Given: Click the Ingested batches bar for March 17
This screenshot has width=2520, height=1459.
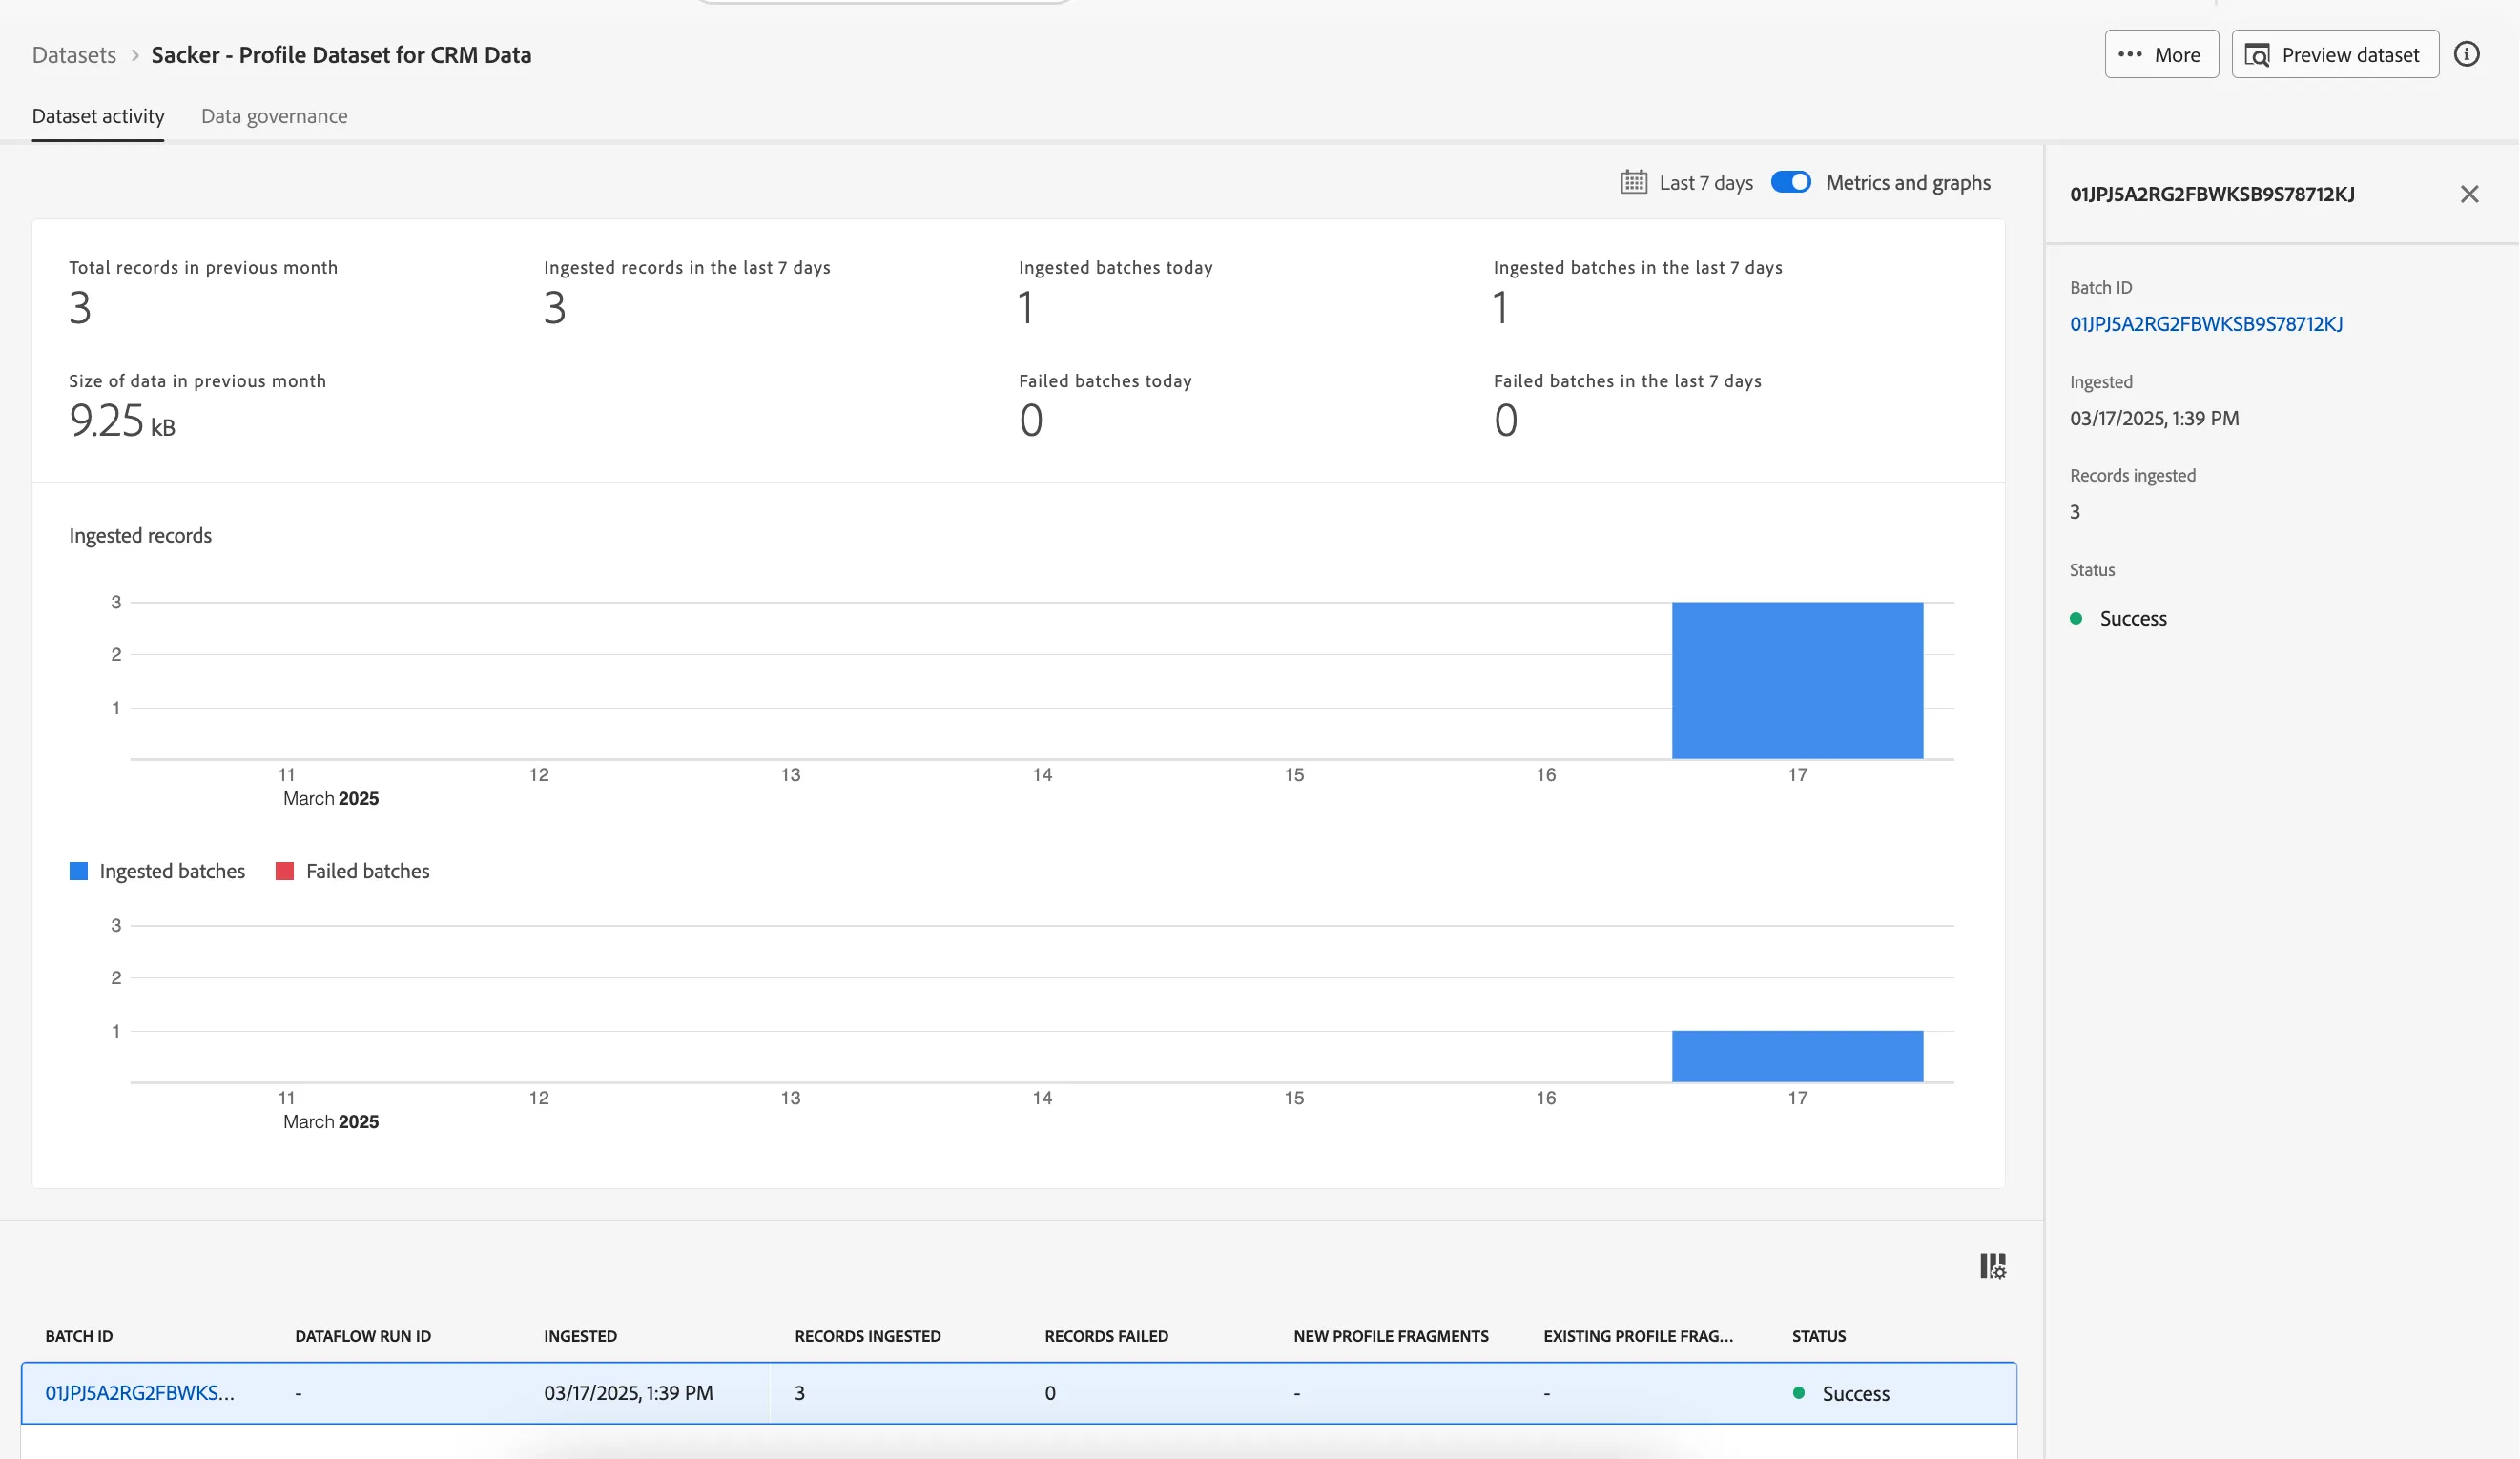Looking at the screenshot, I should [x=1797, y=1056].
